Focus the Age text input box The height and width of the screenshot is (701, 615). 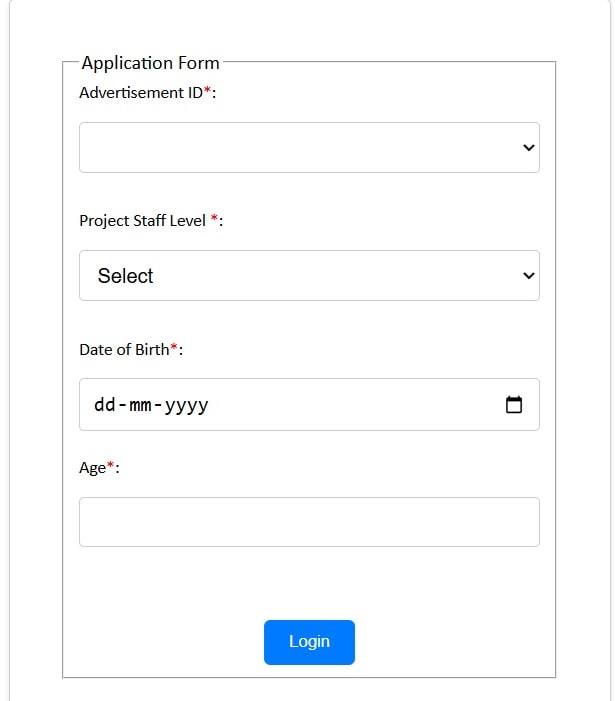(309, 522)
